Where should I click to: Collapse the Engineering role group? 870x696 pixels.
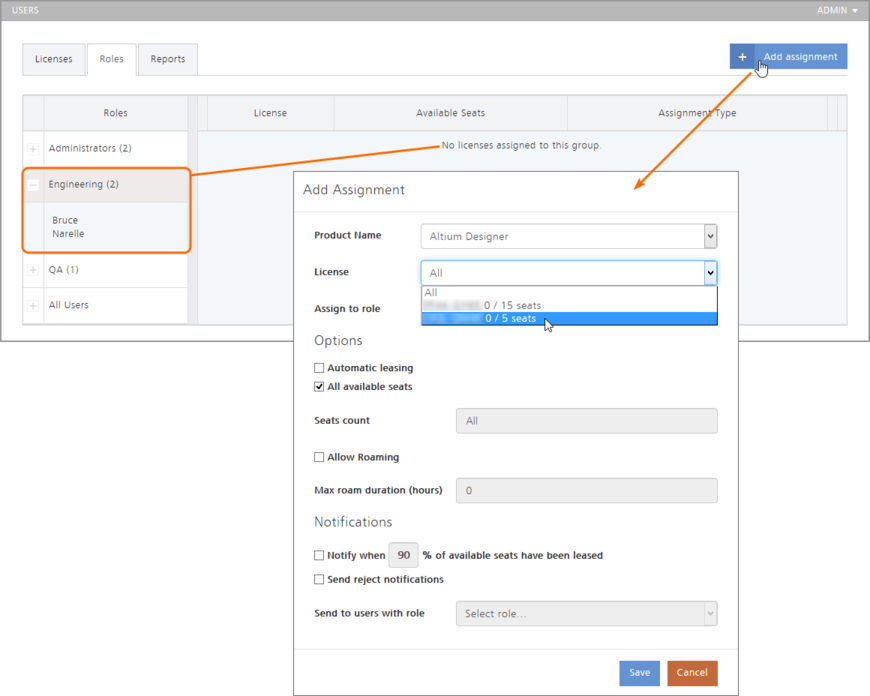[x=33, y=185]
